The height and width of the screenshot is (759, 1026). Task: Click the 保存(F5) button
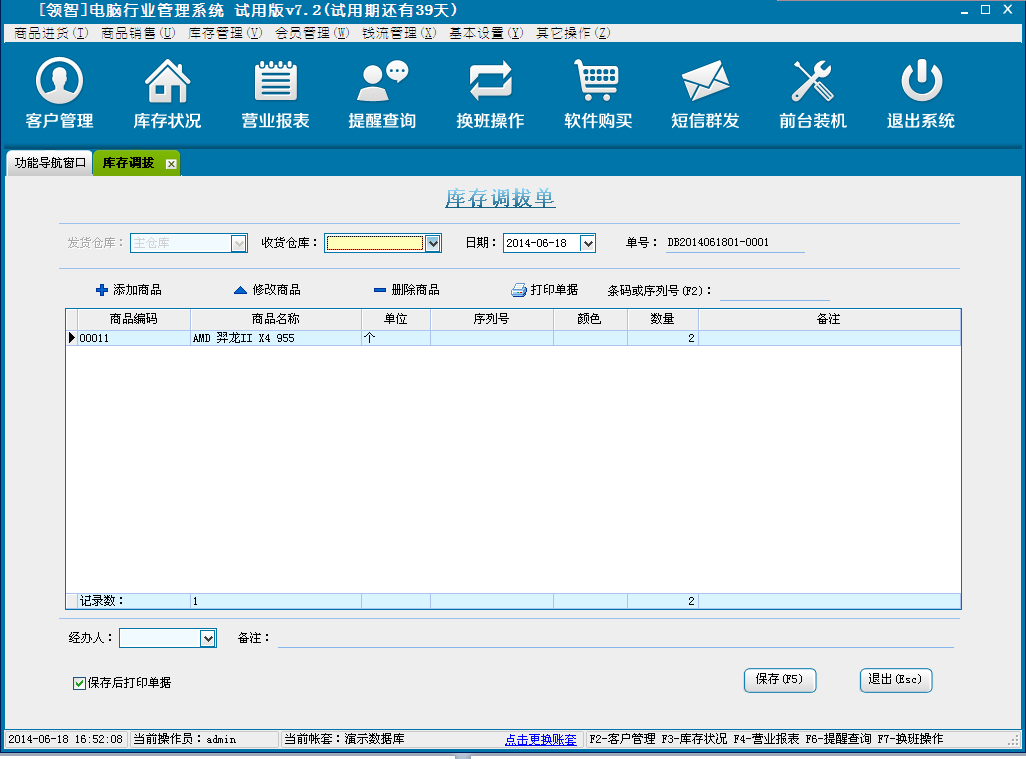pos(780,680)
